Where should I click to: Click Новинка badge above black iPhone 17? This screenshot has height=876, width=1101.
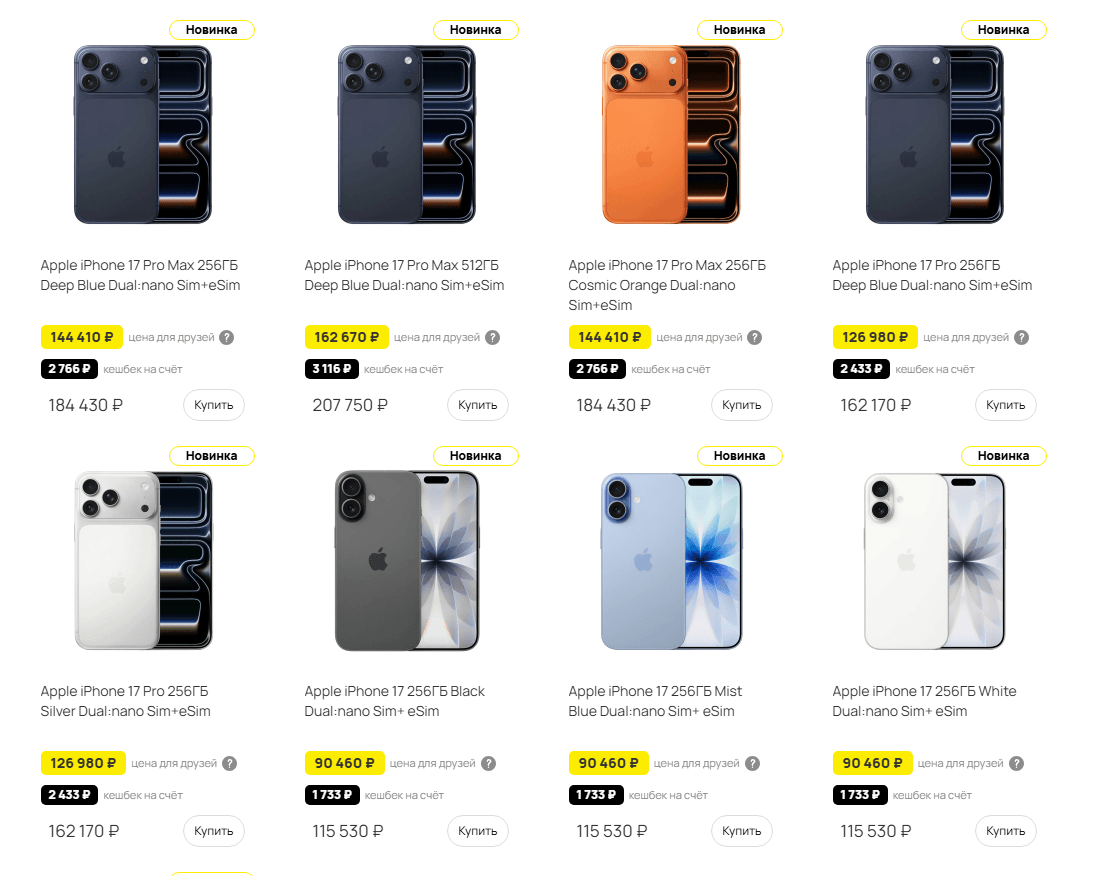[475, 456]
